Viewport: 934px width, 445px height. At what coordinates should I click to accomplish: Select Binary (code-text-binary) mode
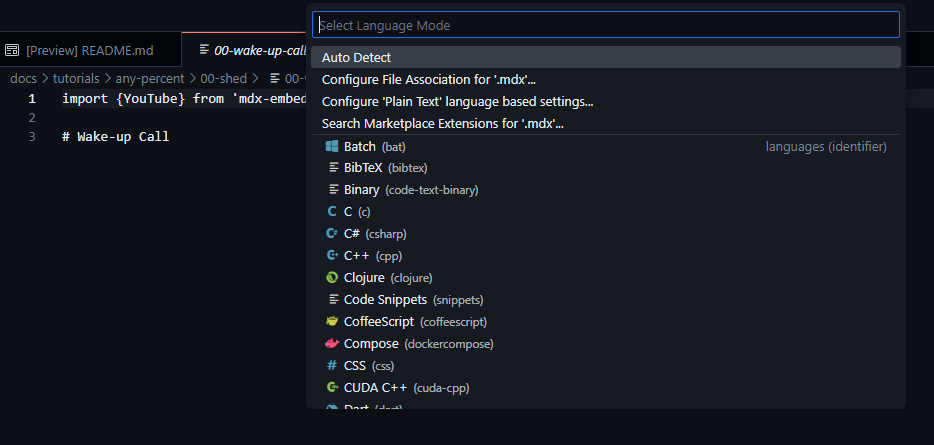606,190
